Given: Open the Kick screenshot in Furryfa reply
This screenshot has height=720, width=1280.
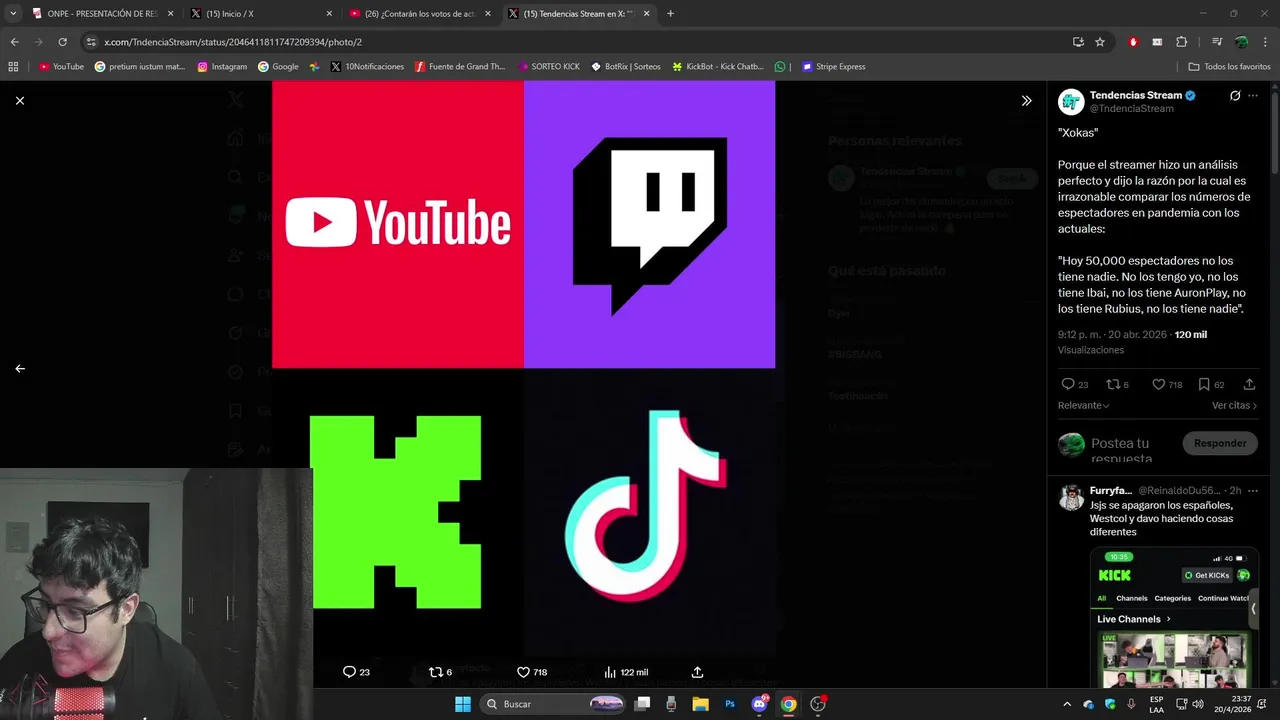Looking at the screenshot, I should pyautogui.click(x=1174, y=618).
